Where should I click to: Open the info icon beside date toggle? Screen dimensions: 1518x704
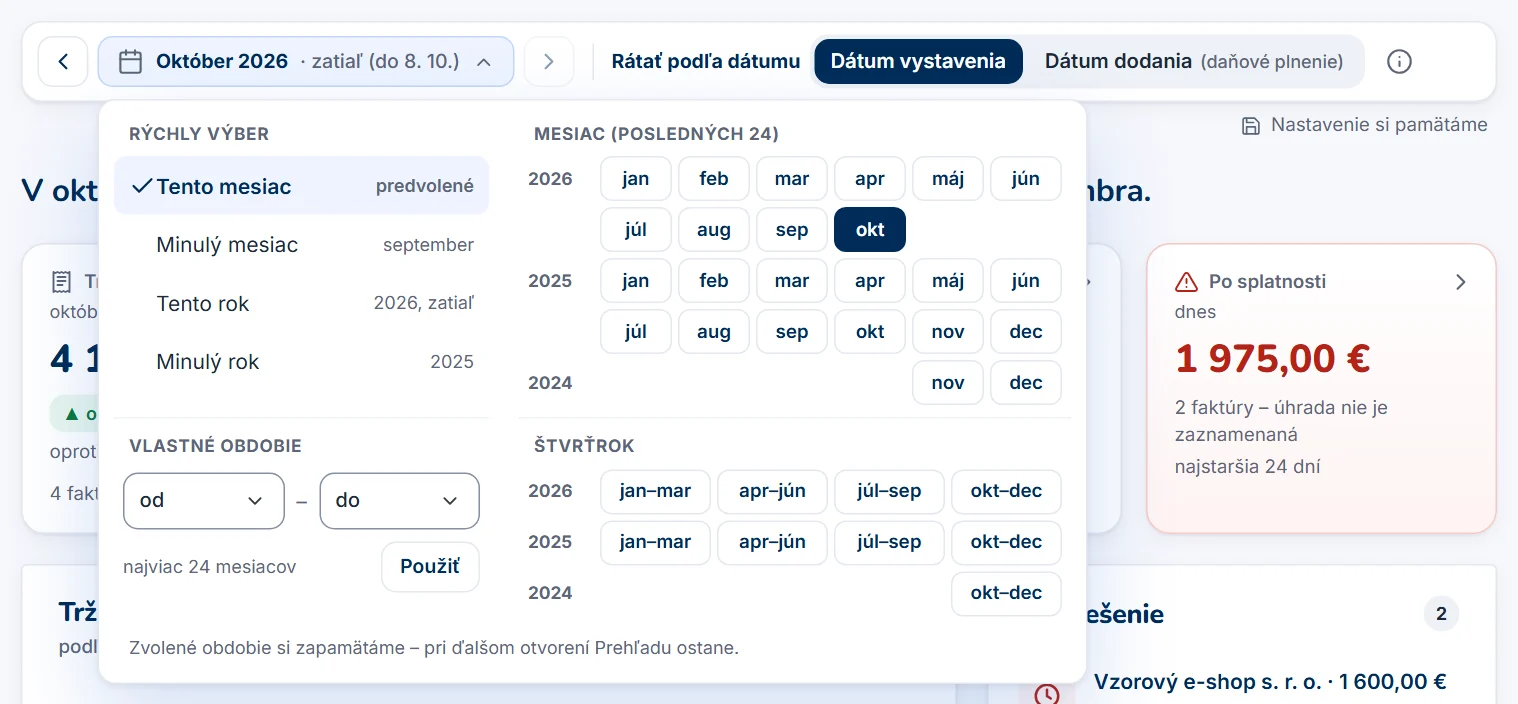point(1399,62)
